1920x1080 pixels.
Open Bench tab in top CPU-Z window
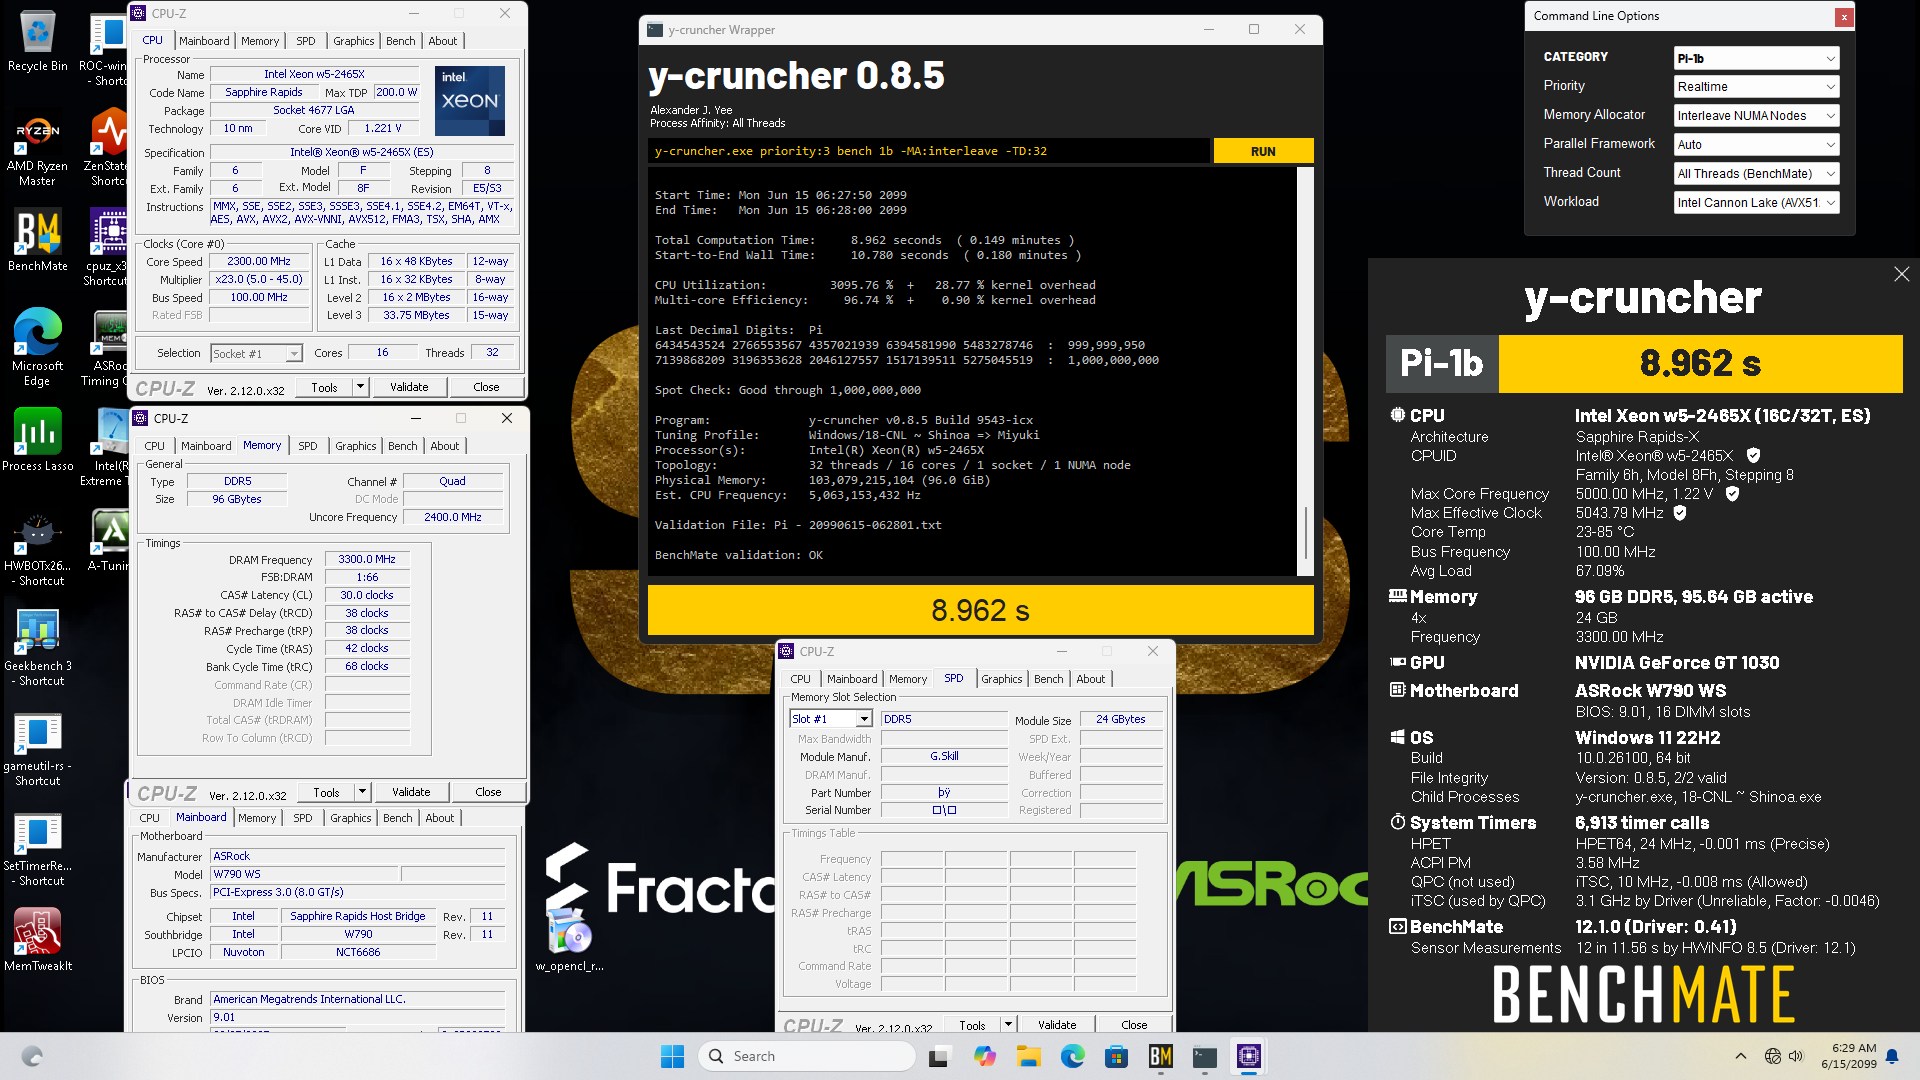(401, 41)
